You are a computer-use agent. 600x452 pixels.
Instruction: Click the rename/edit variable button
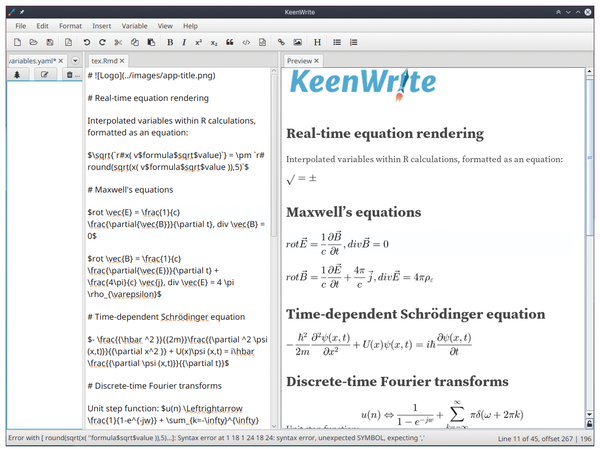click(x=45, y=75)
